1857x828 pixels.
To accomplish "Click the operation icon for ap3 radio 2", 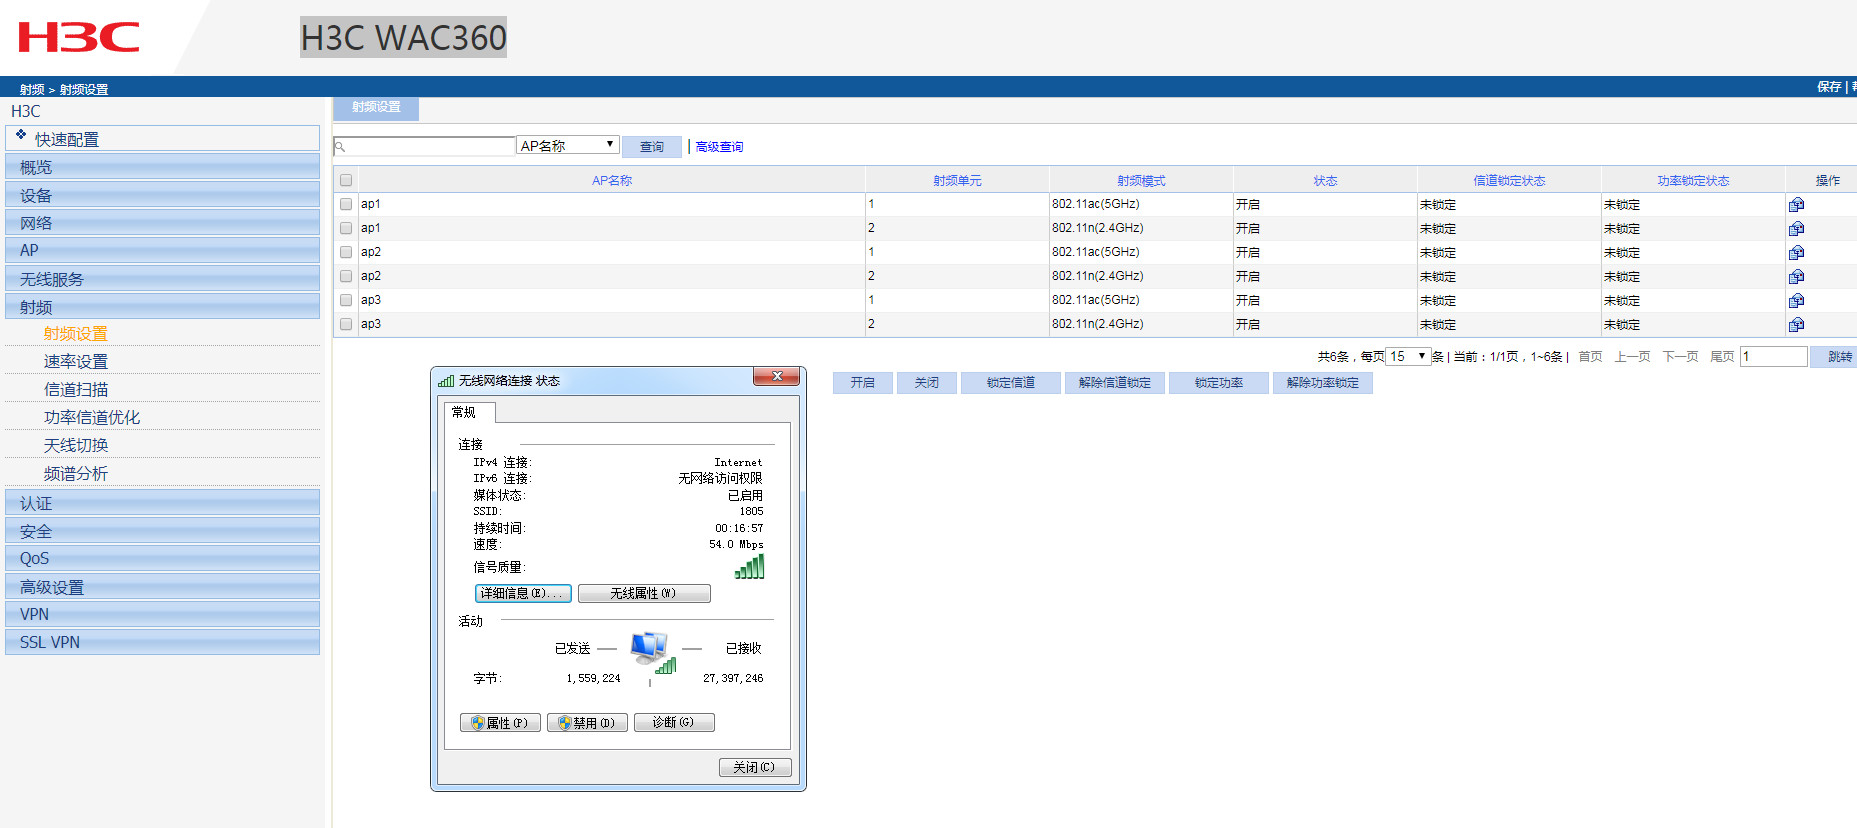I will click(x=1796, y=325).
